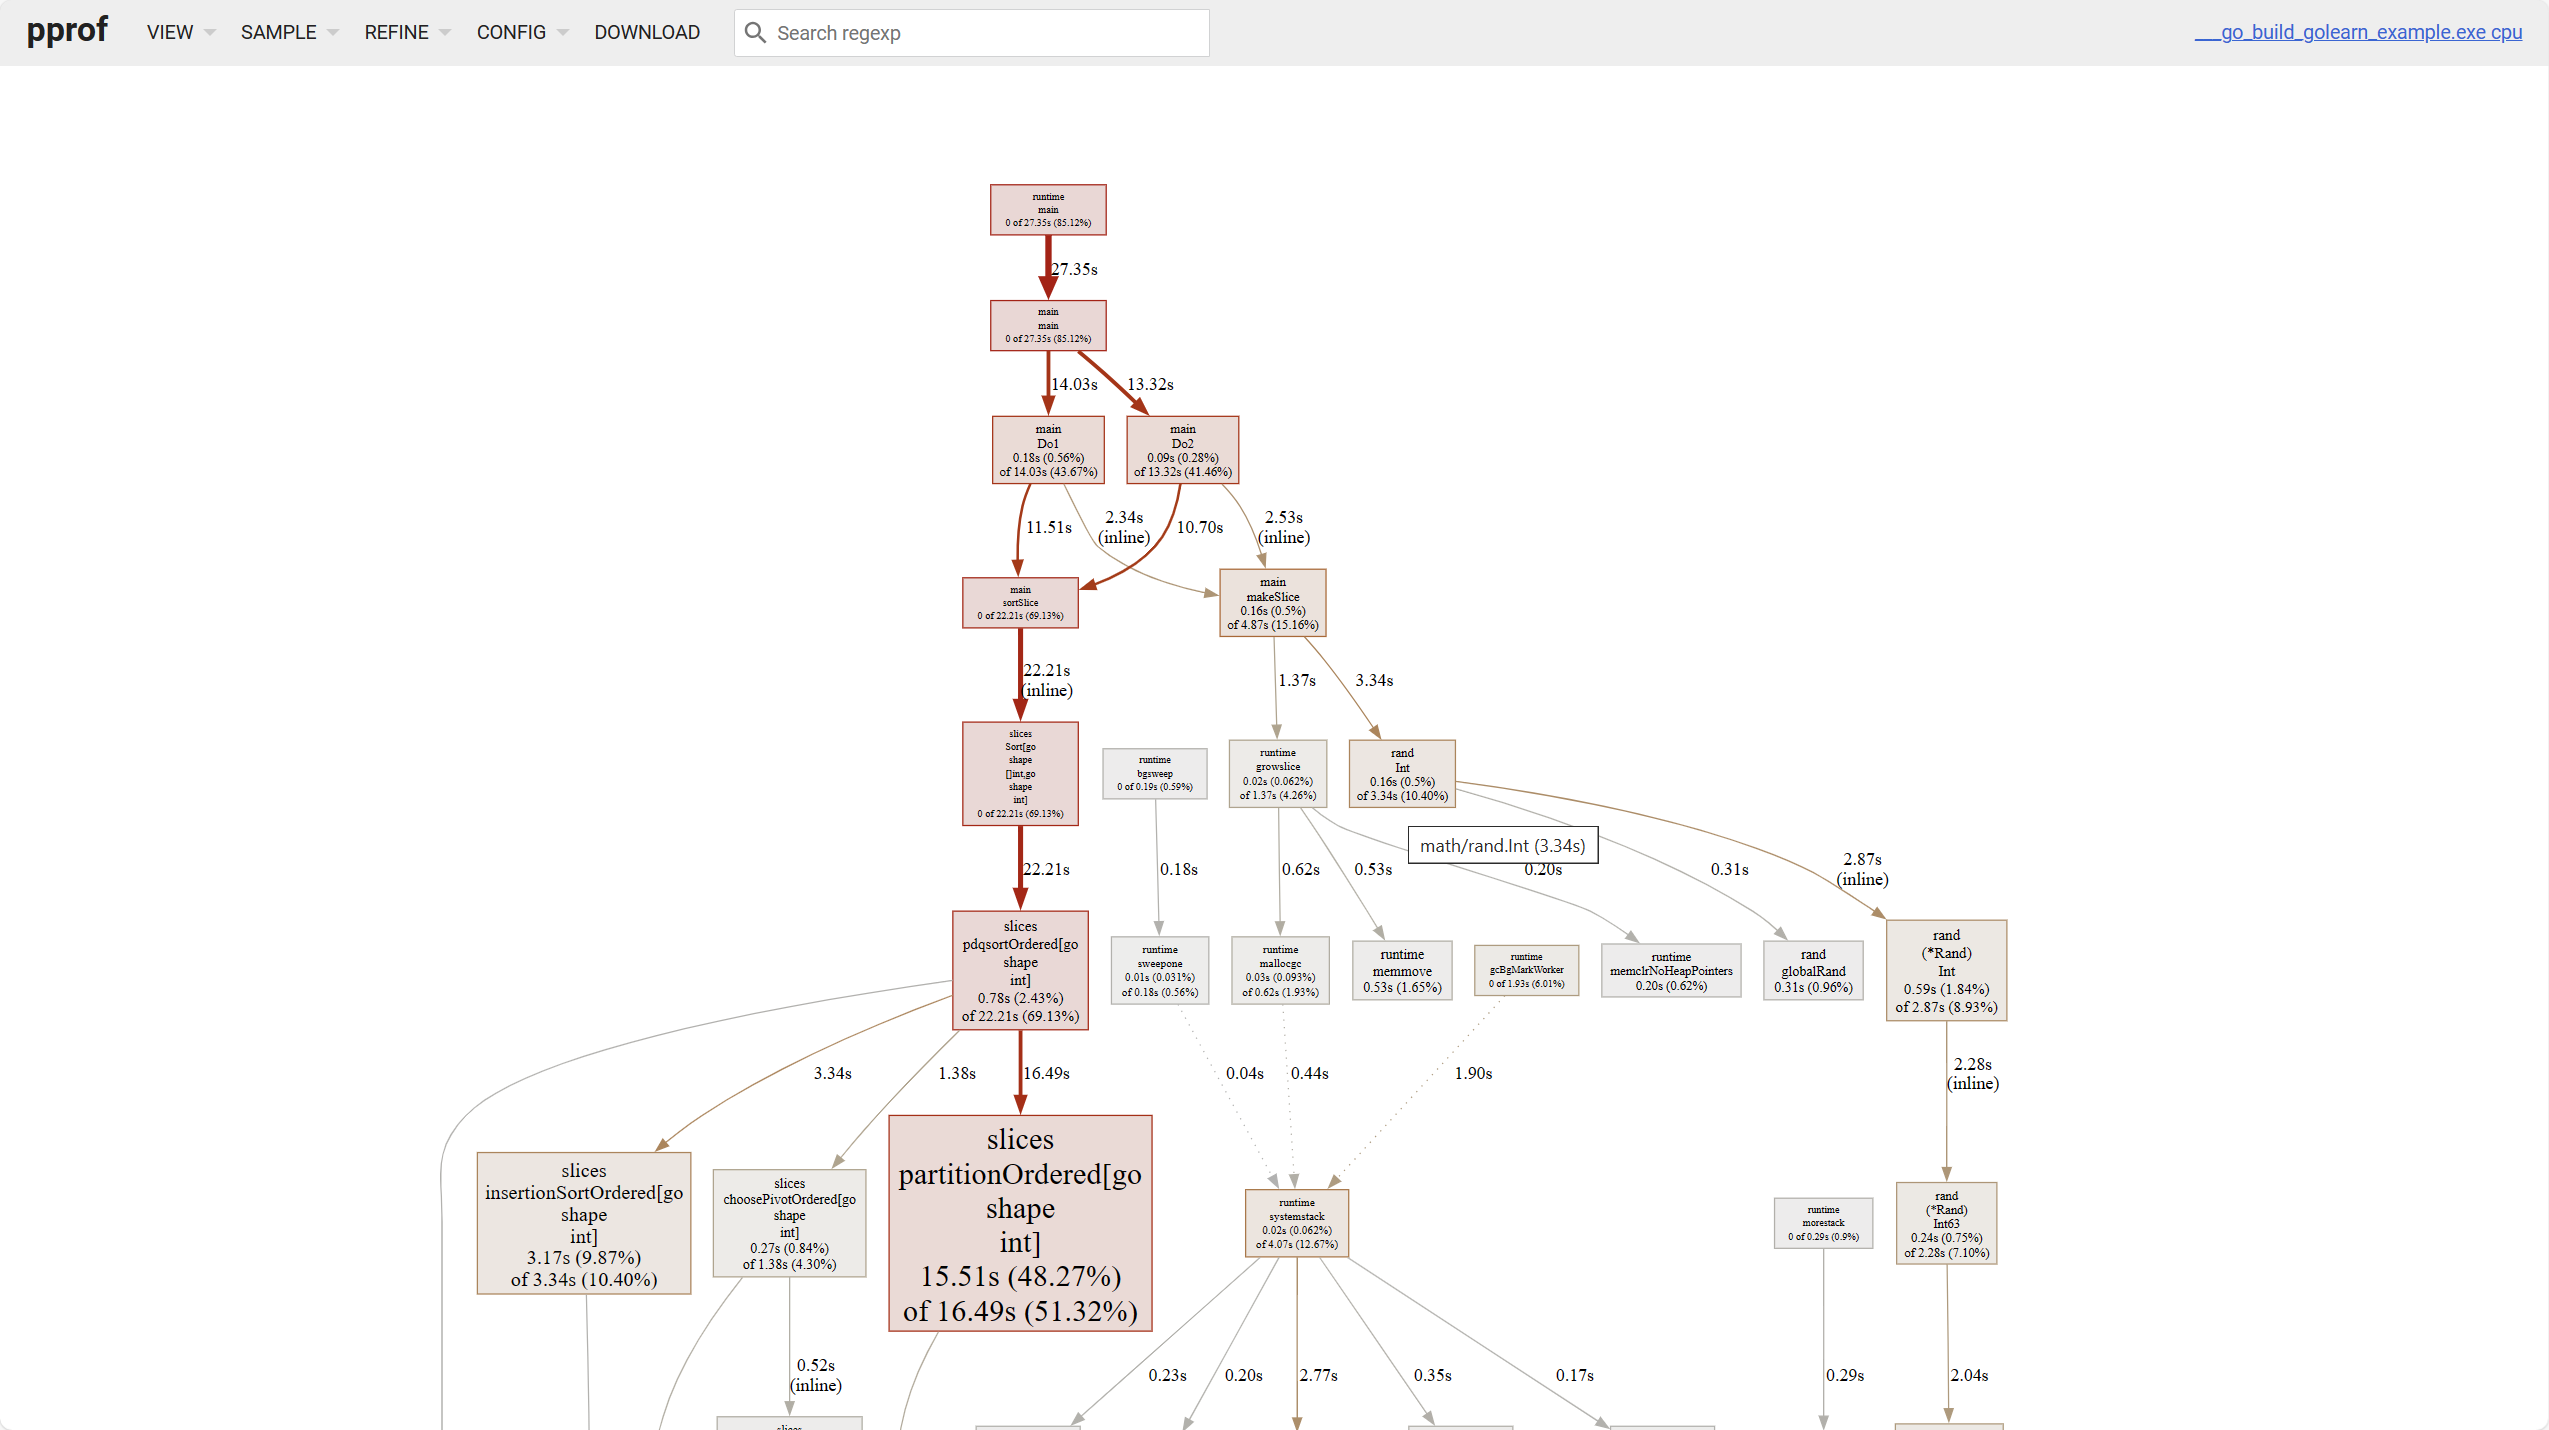Viewport: 2549px width, 1430px height.
Task: Click the main sortSlice node
Action: (1019, 601)
